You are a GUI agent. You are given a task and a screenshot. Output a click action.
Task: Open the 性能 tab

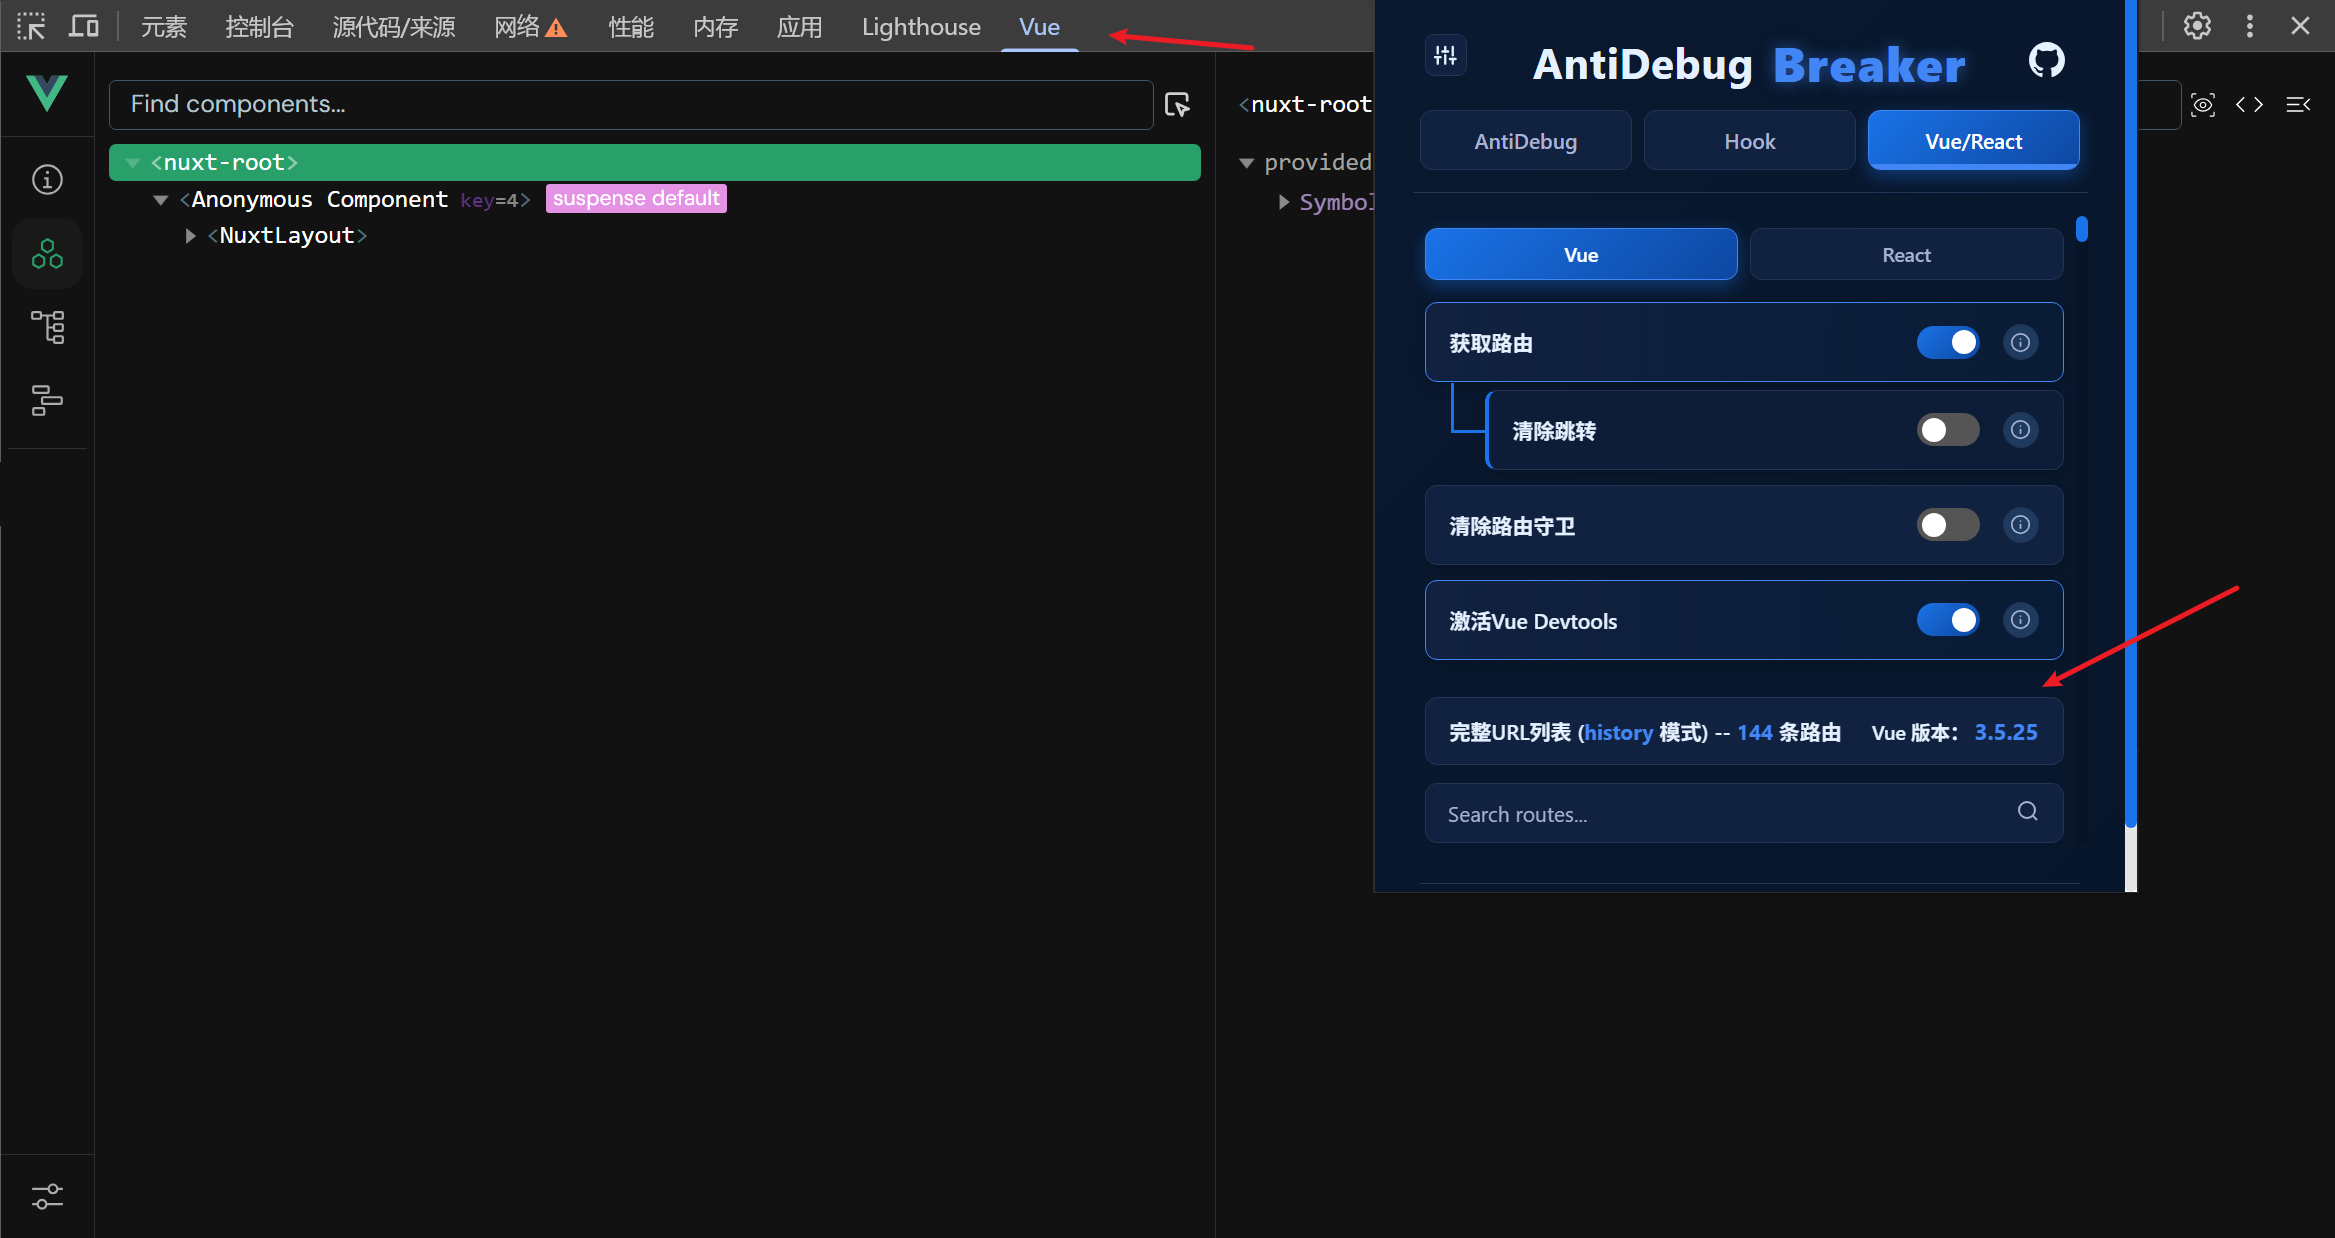632,27
